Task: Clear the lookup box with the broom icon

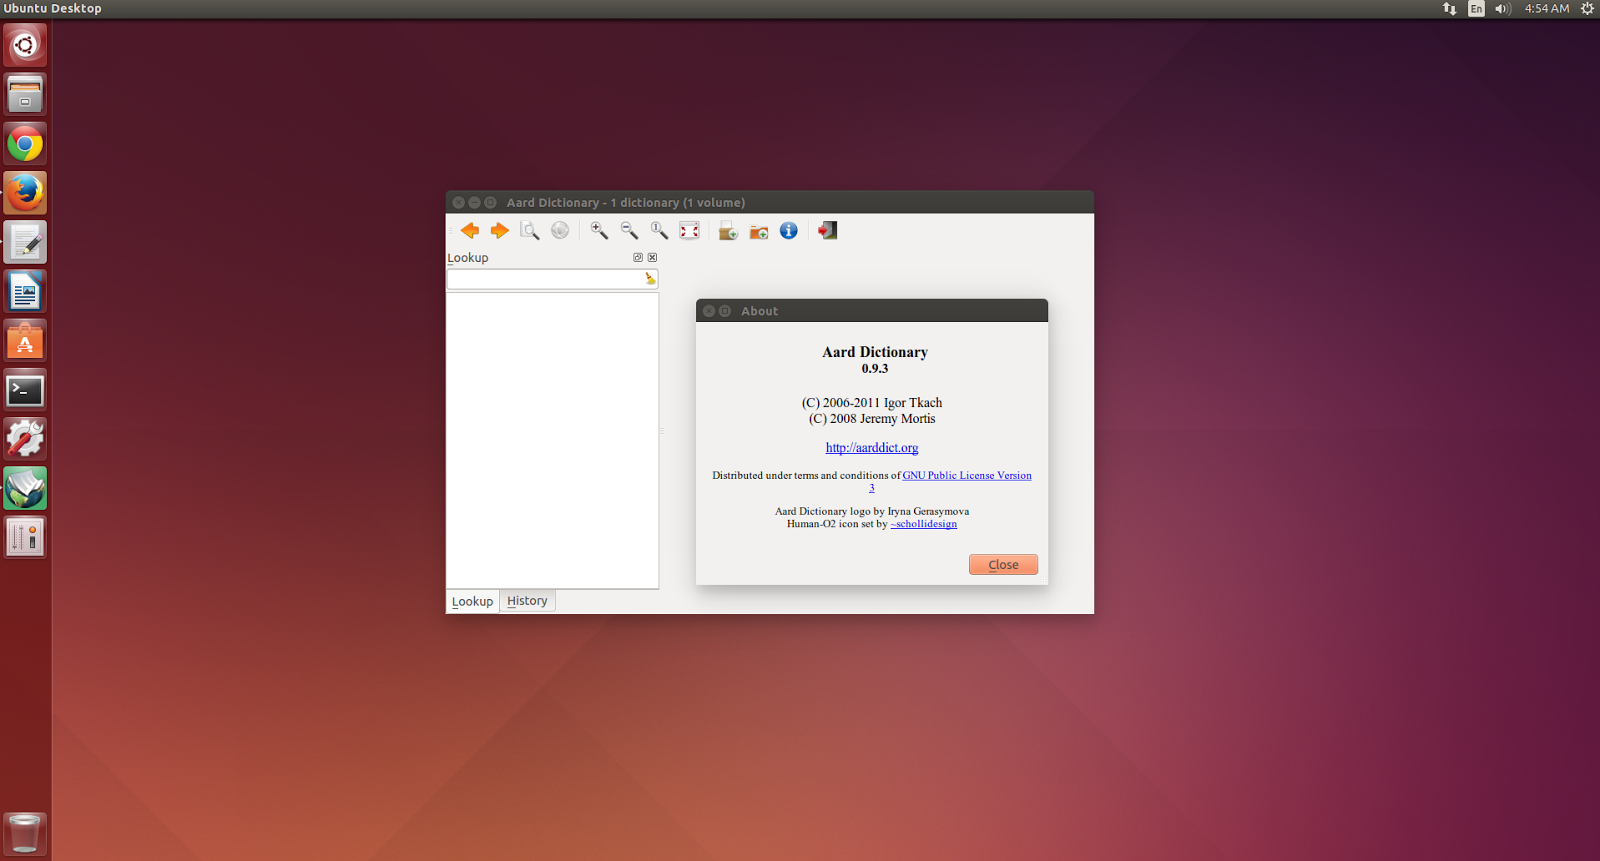Action: point(650,279)
